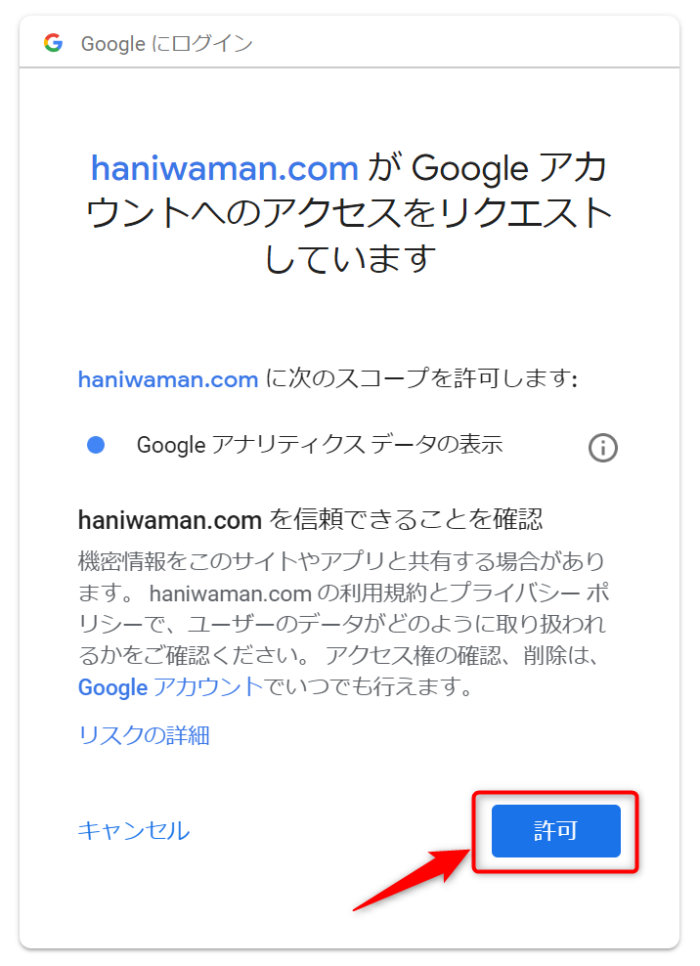This screenshot has height=966, width=700.
Task: Open info icon for Analytics data scope
Action: point(603,447)
